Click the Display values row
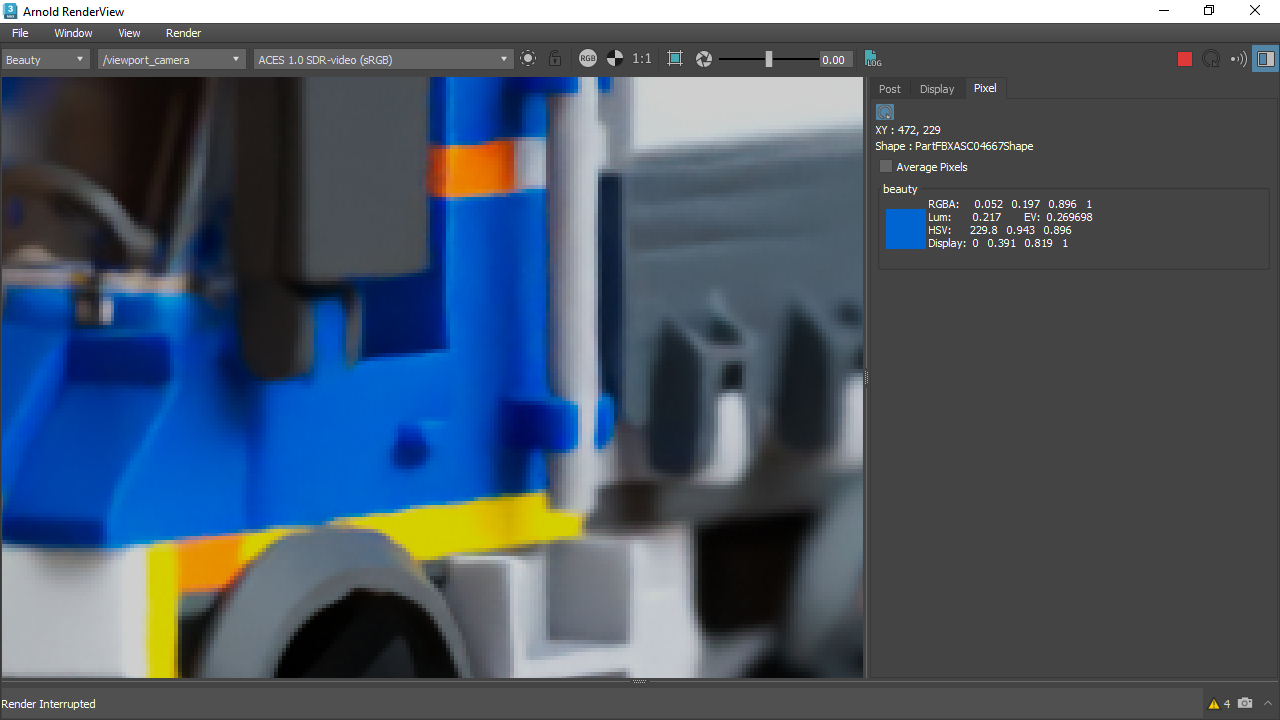1280x720 pixels. pyautogui.click(x=998, y=243)
